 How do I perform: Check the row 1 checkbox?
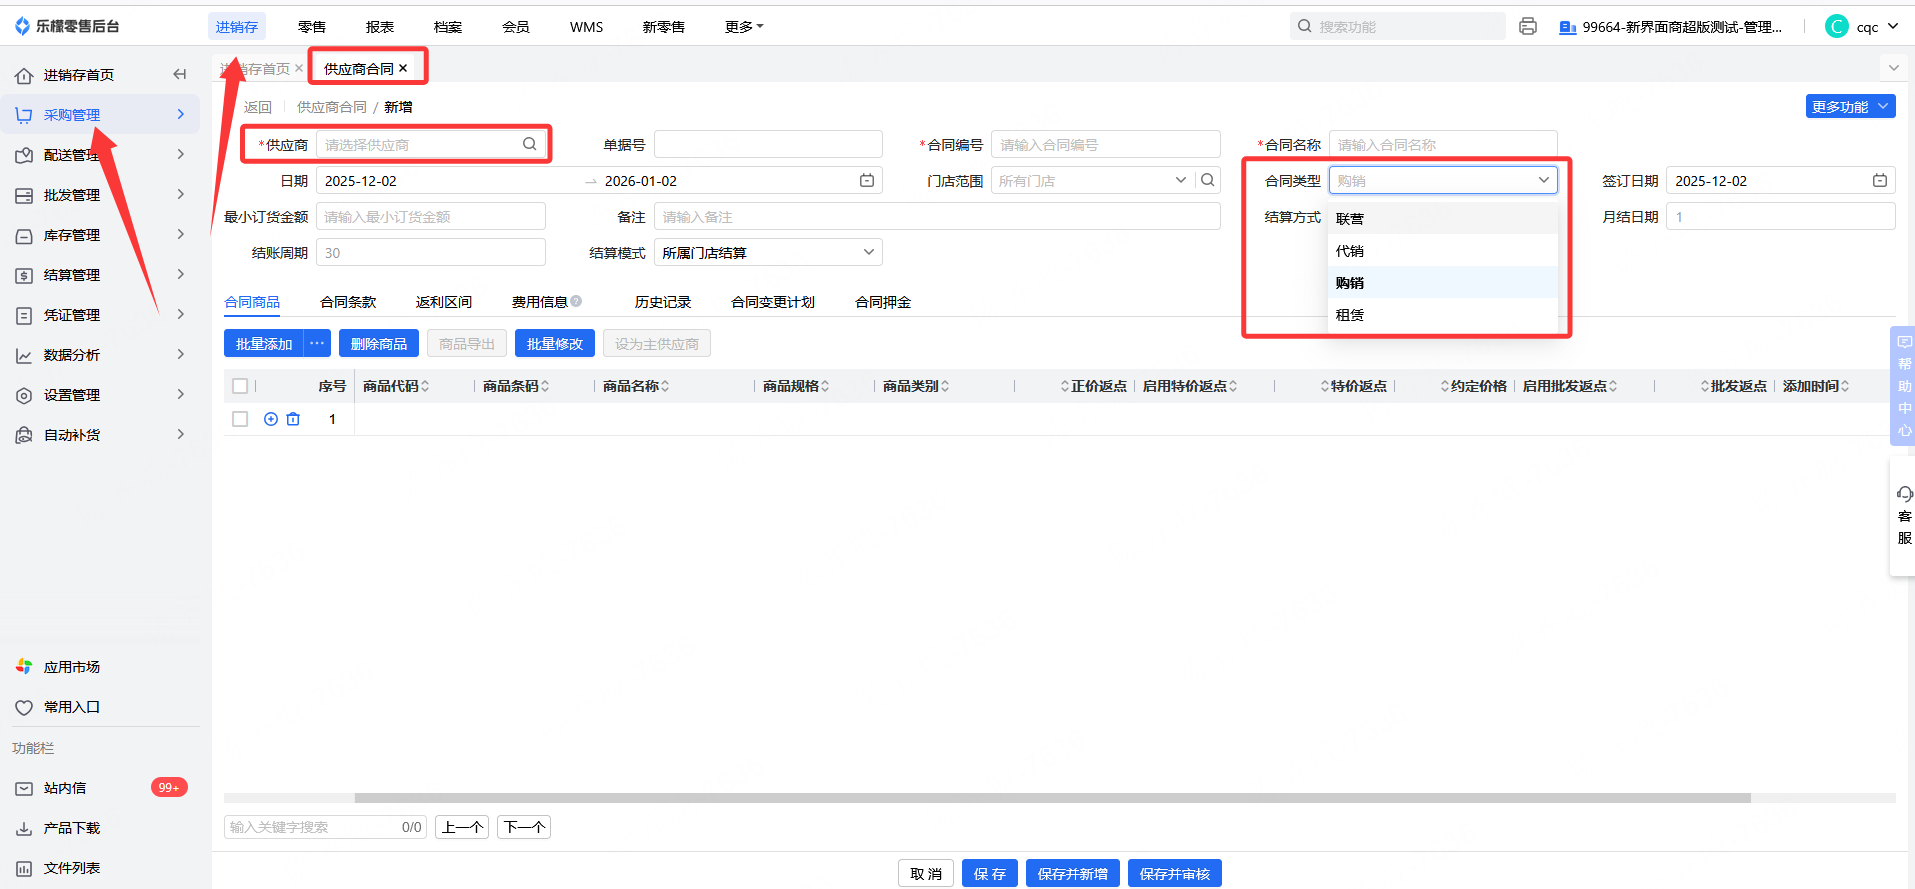(240, 419)
